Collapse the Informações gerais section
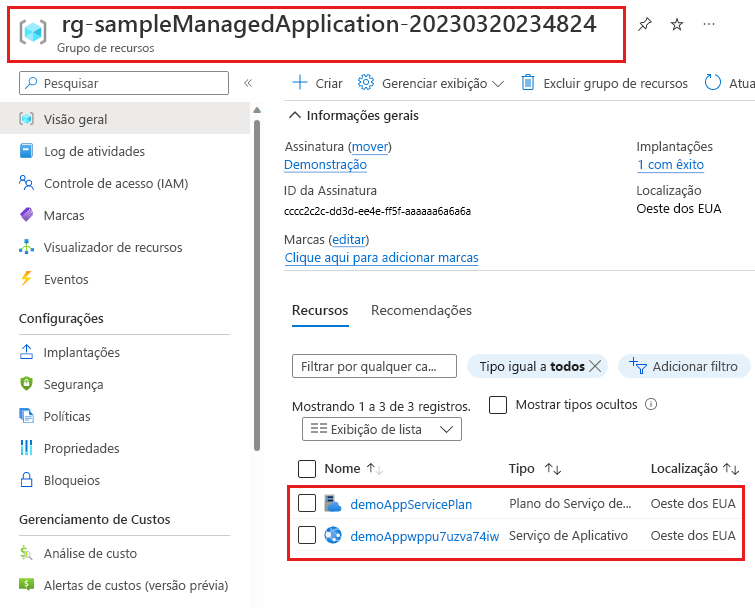This screenshot has width=755, height=608. (296, 116)
